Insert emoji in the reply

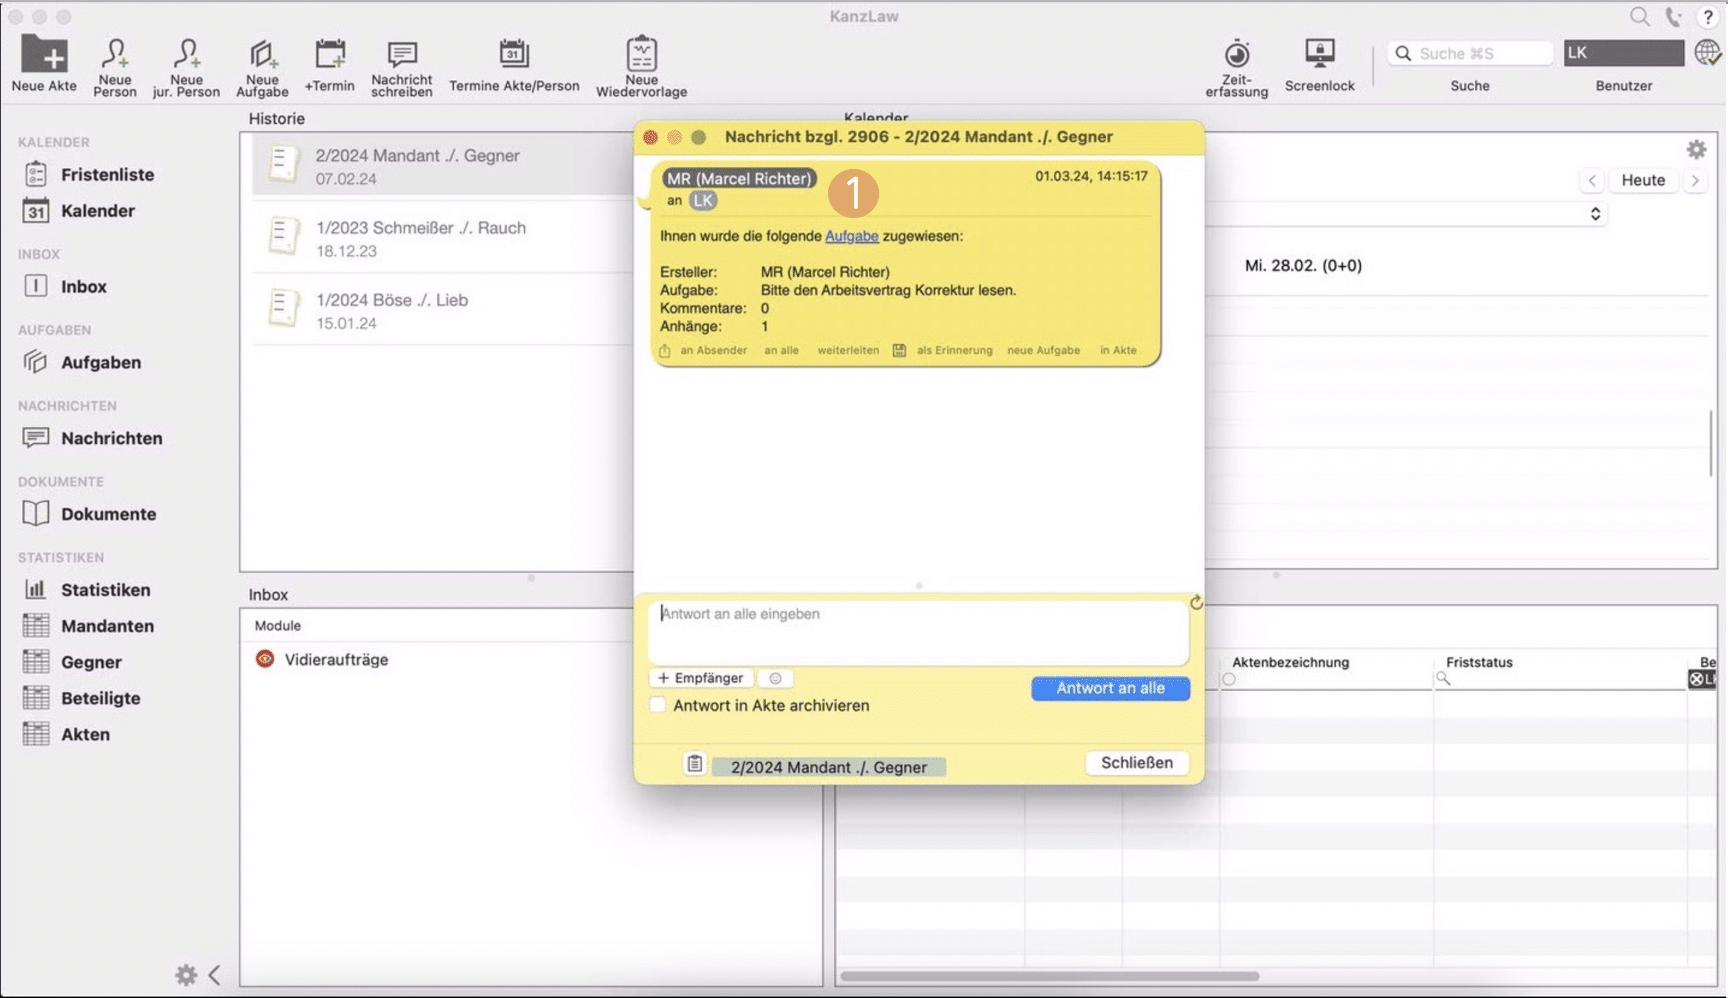click(775, 678)
